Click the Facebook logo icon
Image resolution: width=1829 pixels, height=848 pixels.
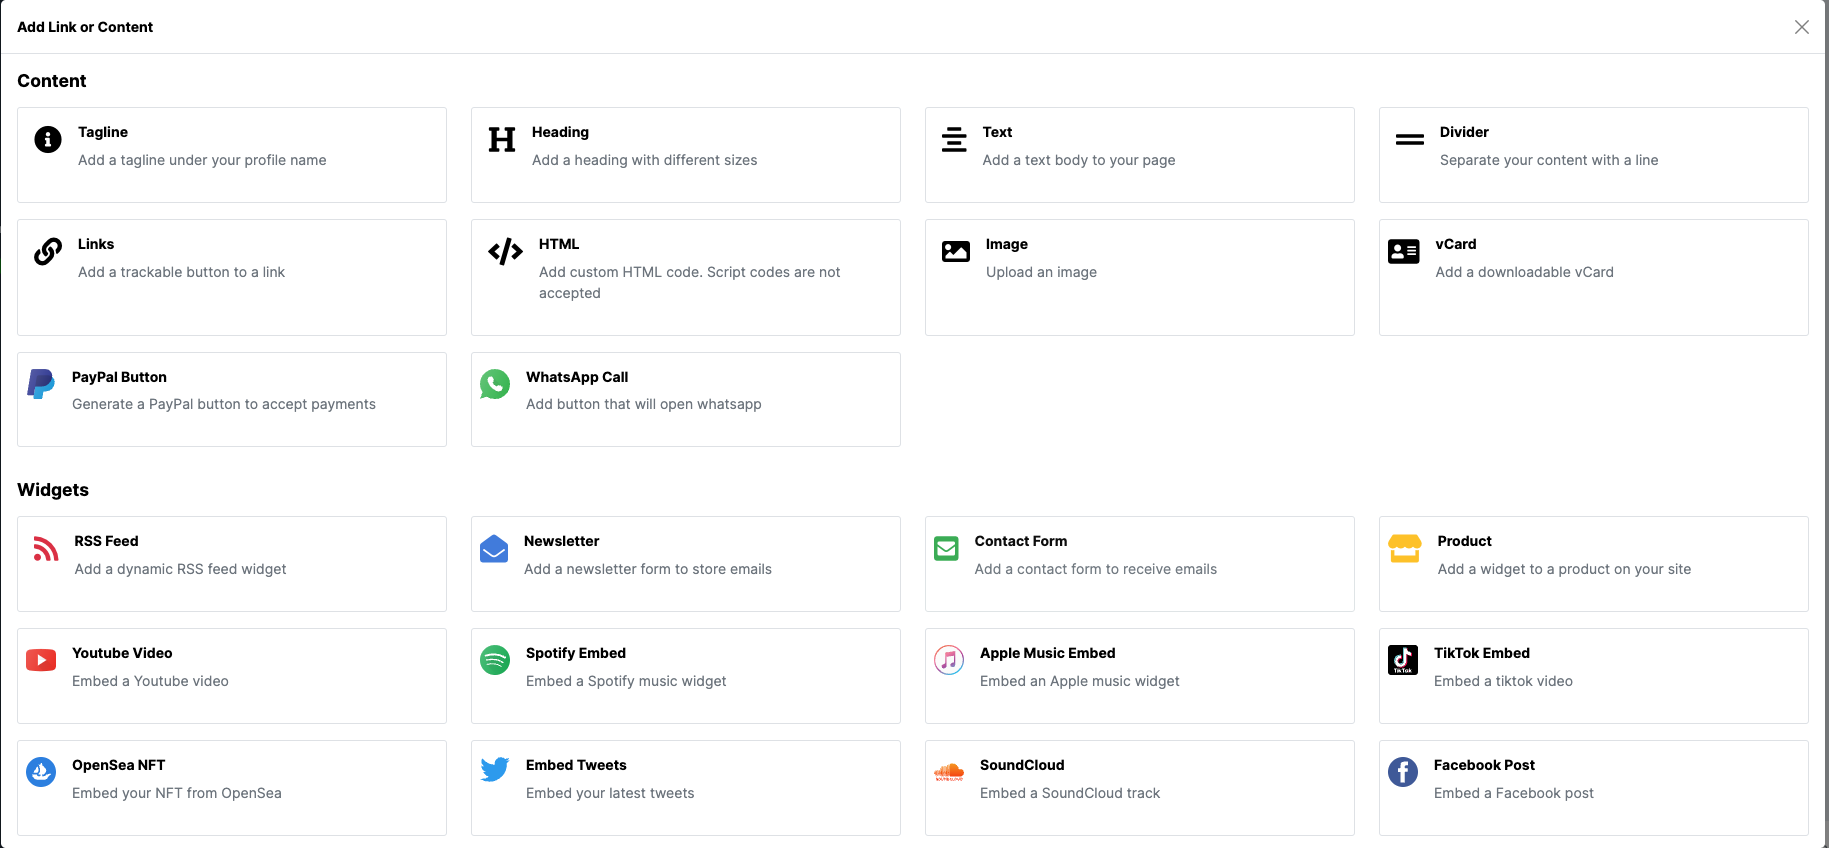(1403, 772)
